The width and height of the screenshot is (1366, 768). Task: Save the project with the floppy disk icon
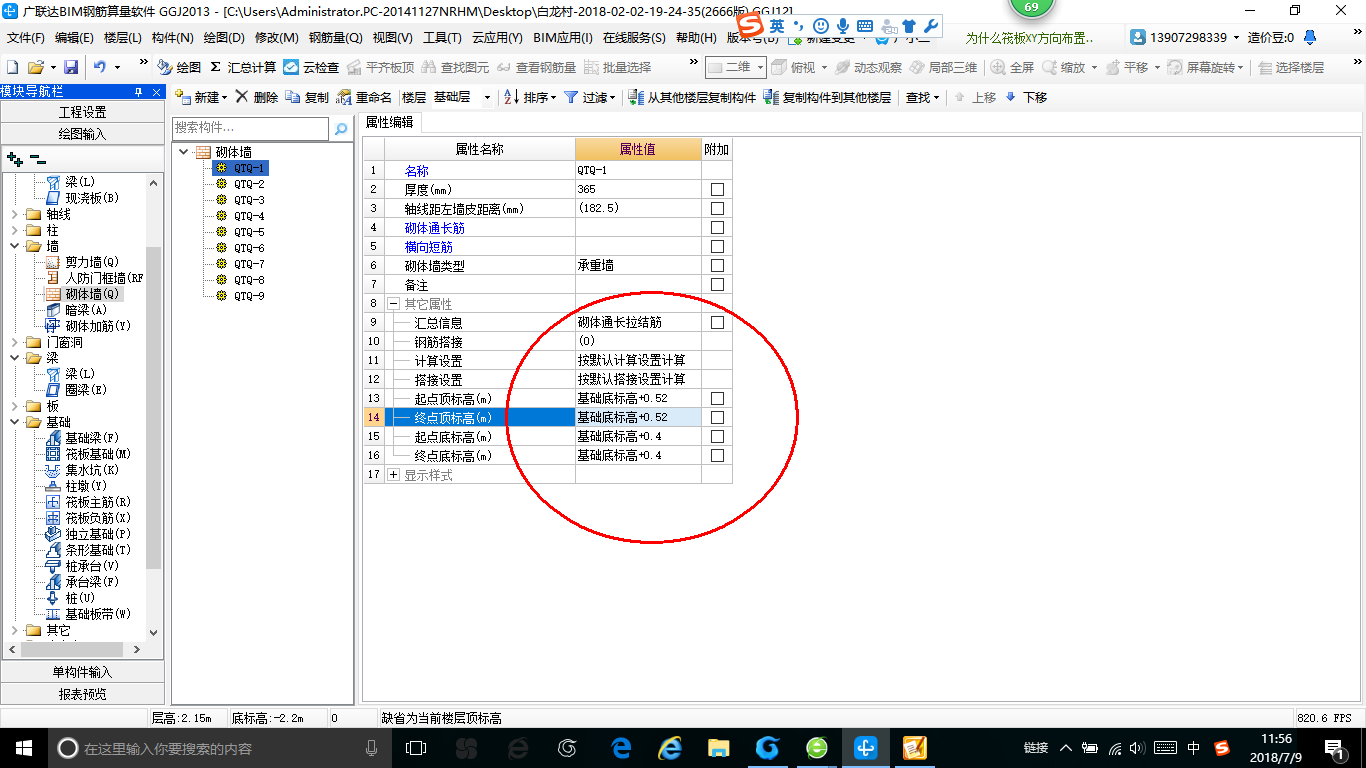71,67
